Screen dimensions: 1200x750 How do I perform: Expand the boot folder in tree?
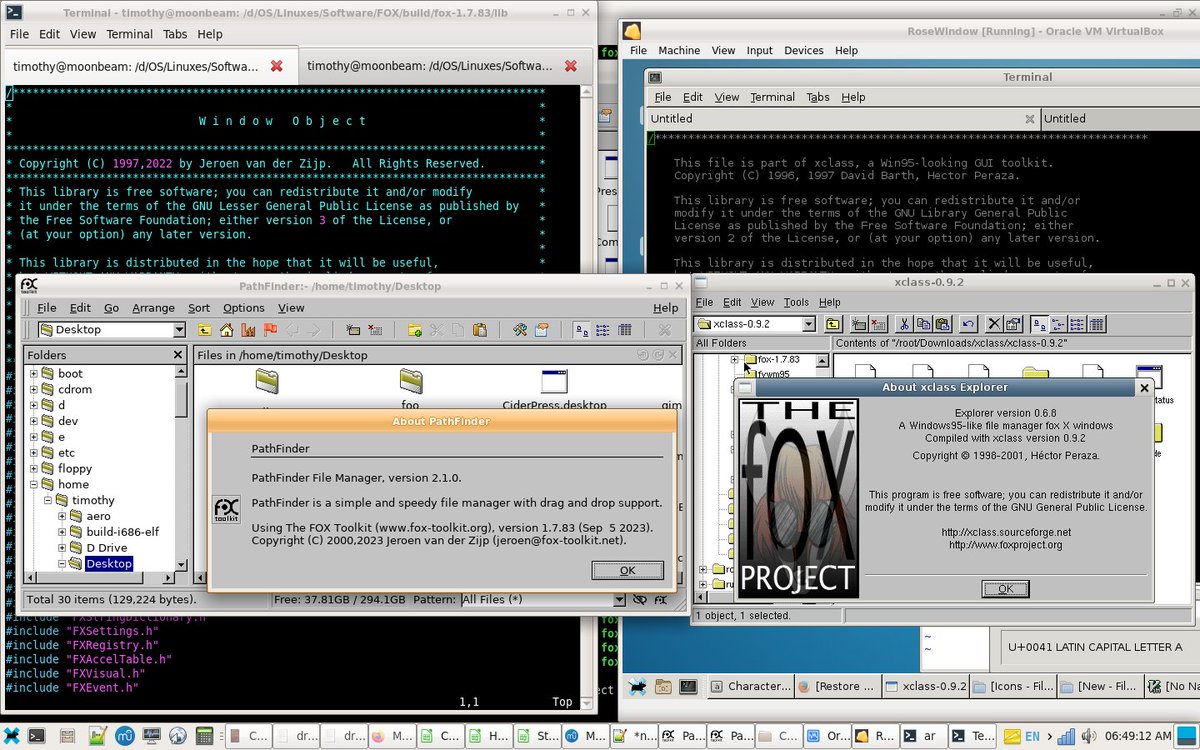[x=33, y=374]
